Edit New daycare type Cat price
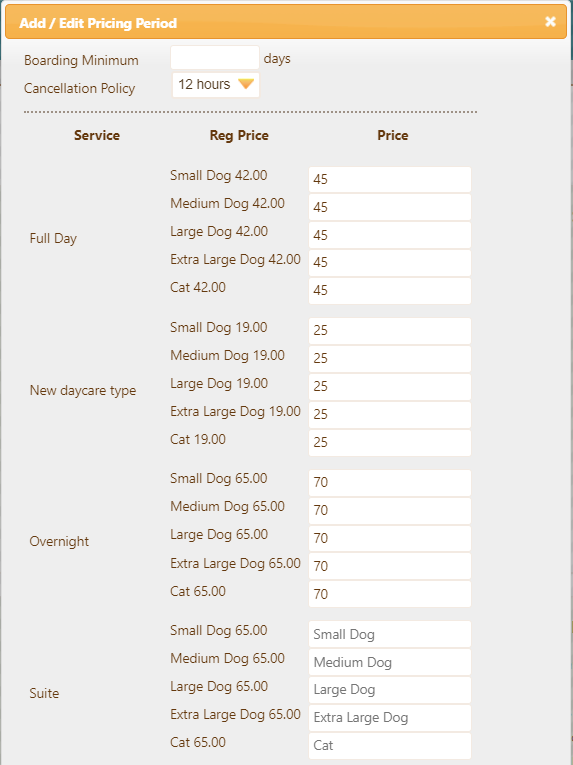573x765 pixels. [x=390, y=443]
